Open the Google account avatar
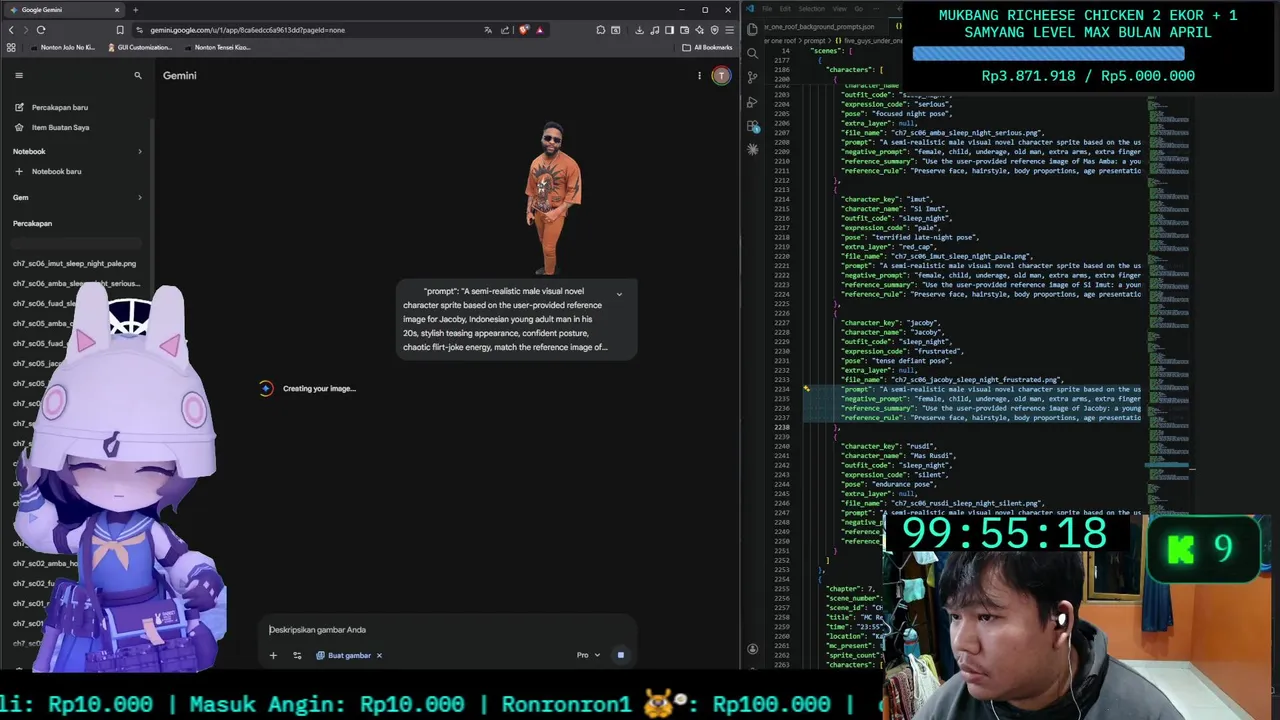This screenshot has width=1280, height=720. pyautogui.click(x=721, y=76)
